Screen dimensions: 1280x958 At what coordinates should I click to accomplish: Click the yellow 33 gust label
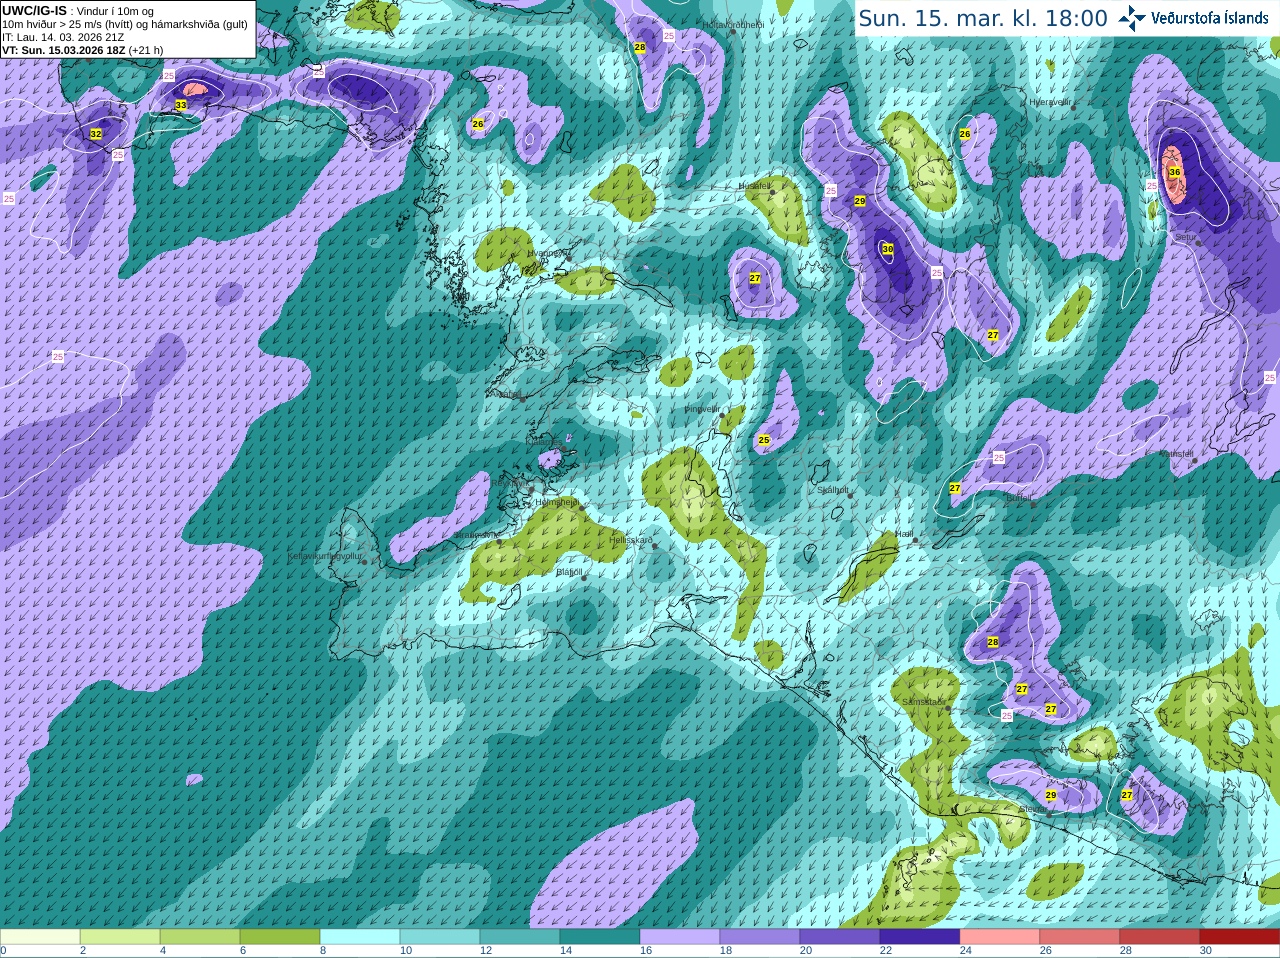(x=181, y=104)
